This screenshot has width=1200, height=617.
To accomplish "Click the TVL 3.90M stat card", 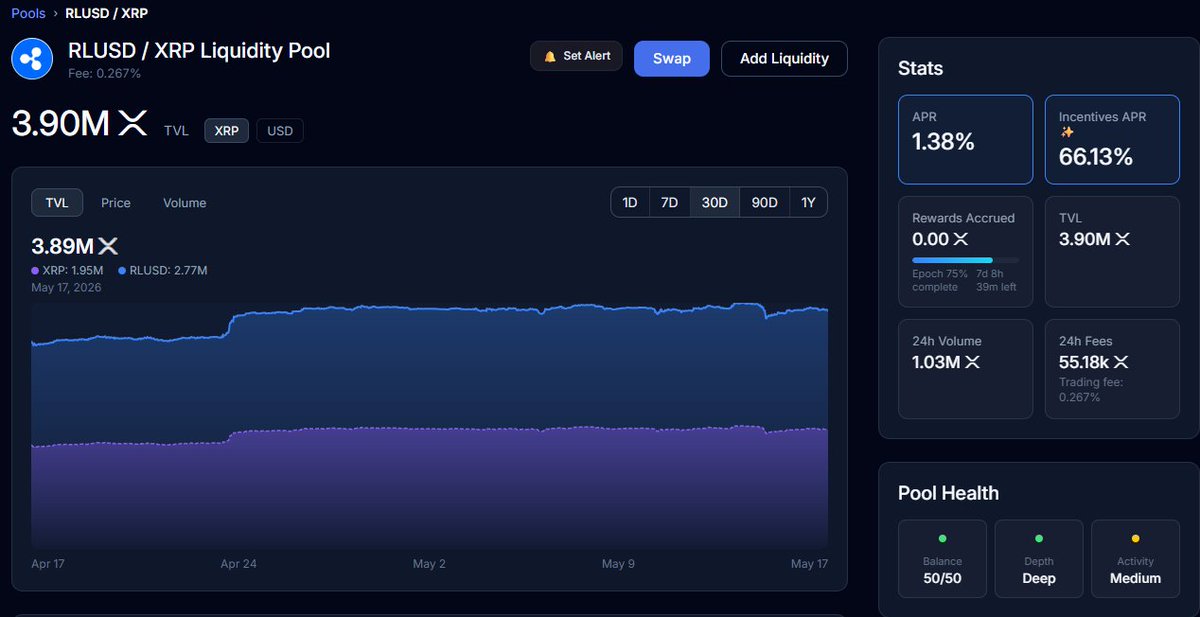I will point(1112,251).
